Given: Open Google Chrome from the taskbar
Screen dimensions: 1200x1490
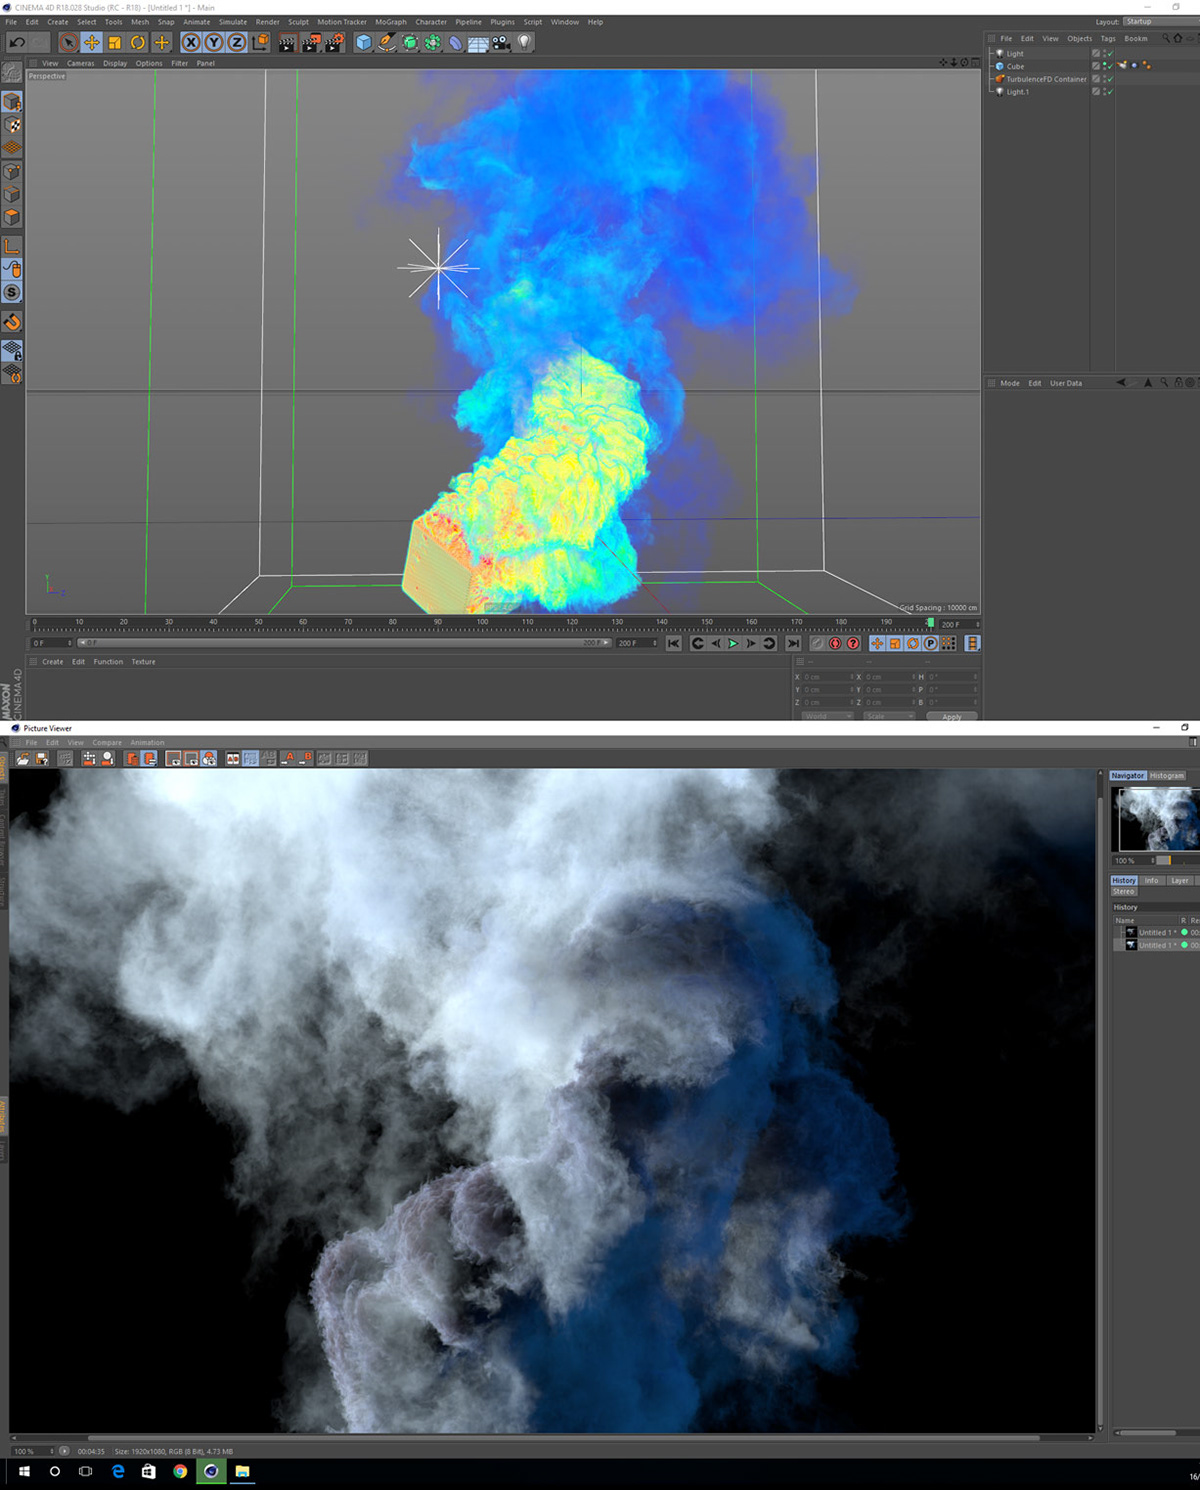Looking at the screenshot, I should 180,1471.
